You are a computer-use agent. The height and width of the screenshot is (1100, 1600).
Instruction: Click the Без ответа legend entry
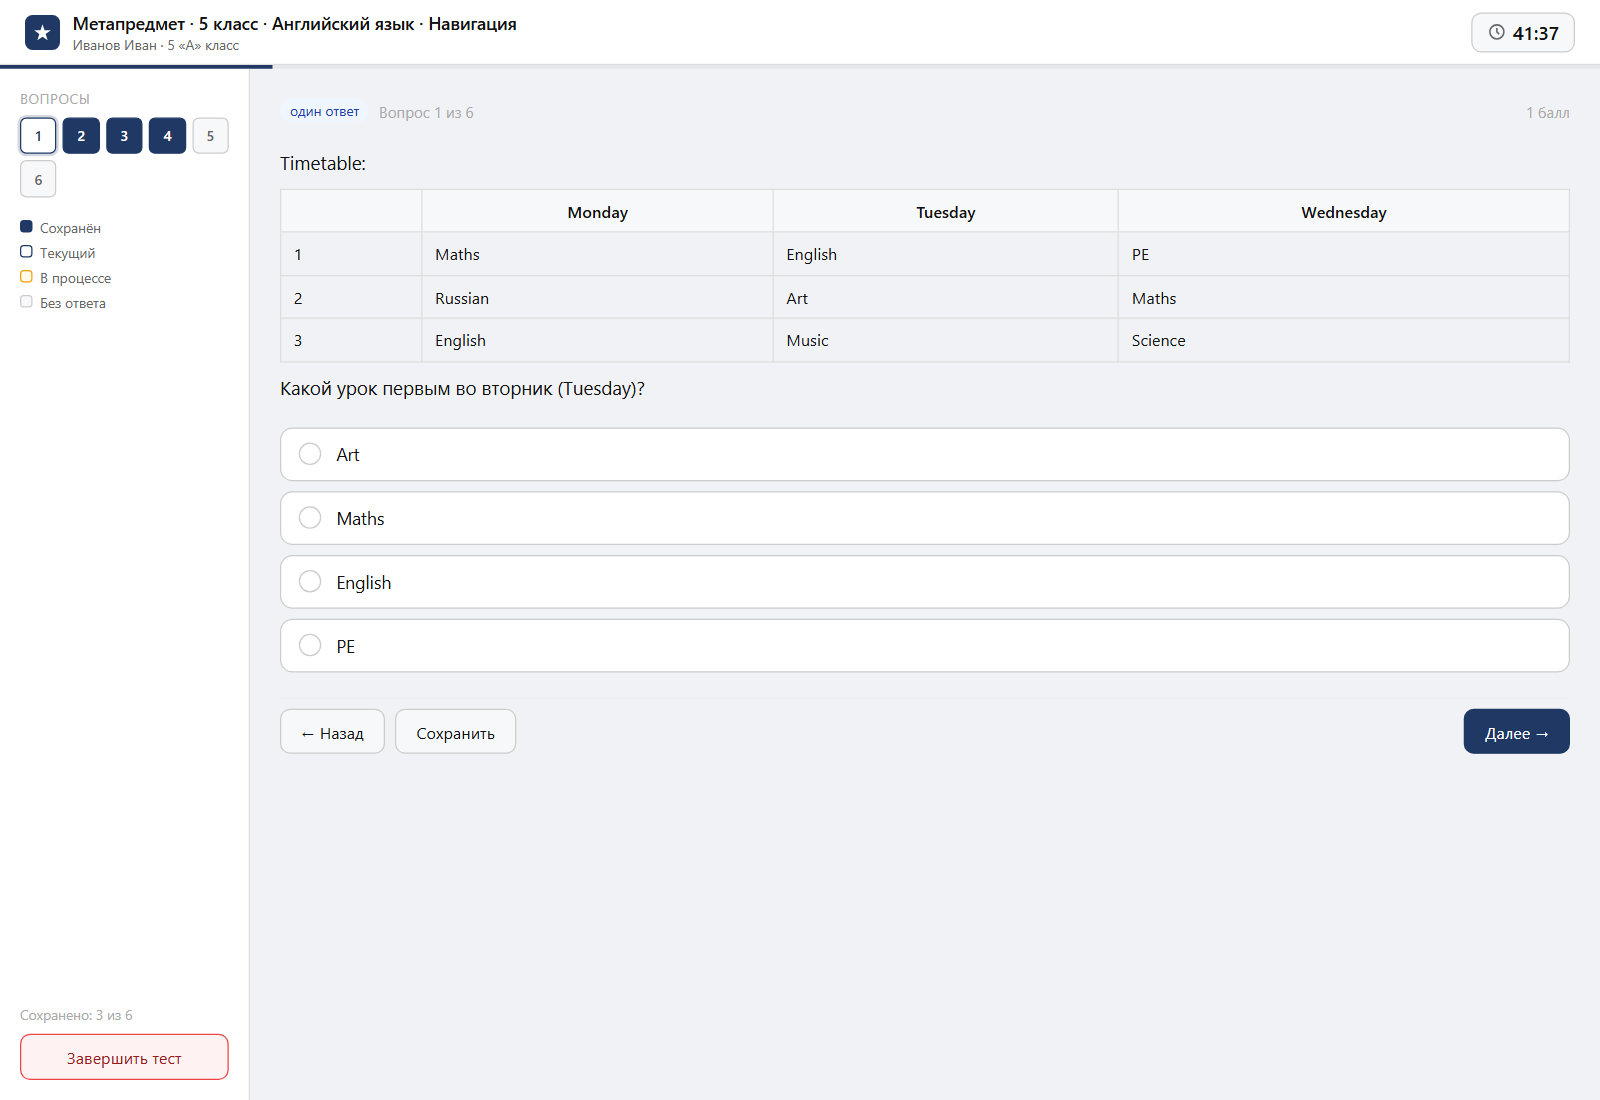63,303
